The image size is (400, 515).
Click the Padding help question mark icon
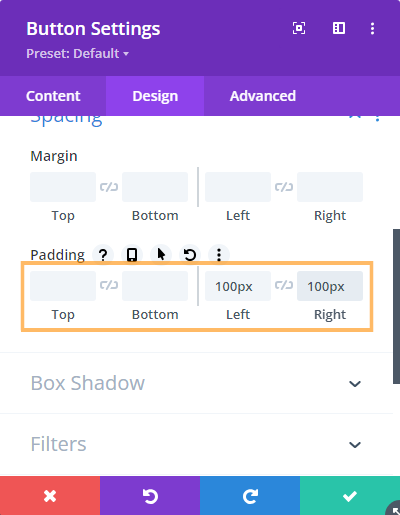[103, 255]
